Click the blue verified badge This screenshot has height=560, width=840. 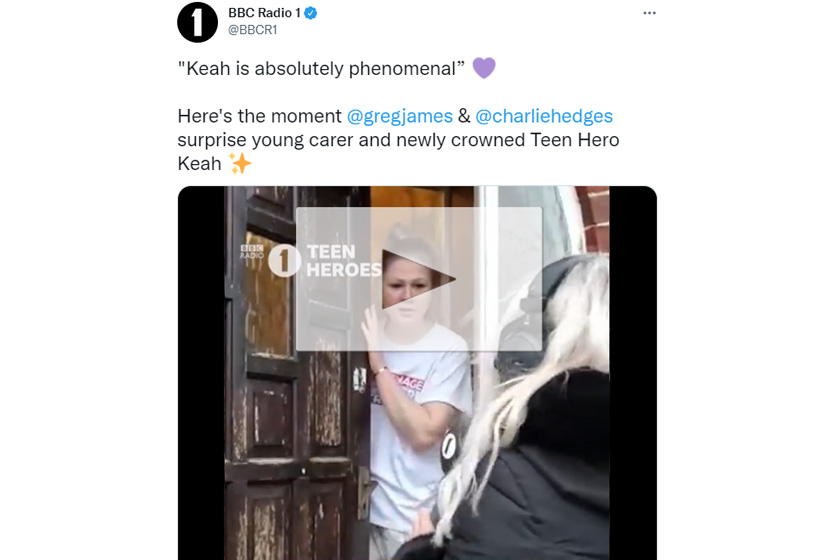click(x=311, y=13)
